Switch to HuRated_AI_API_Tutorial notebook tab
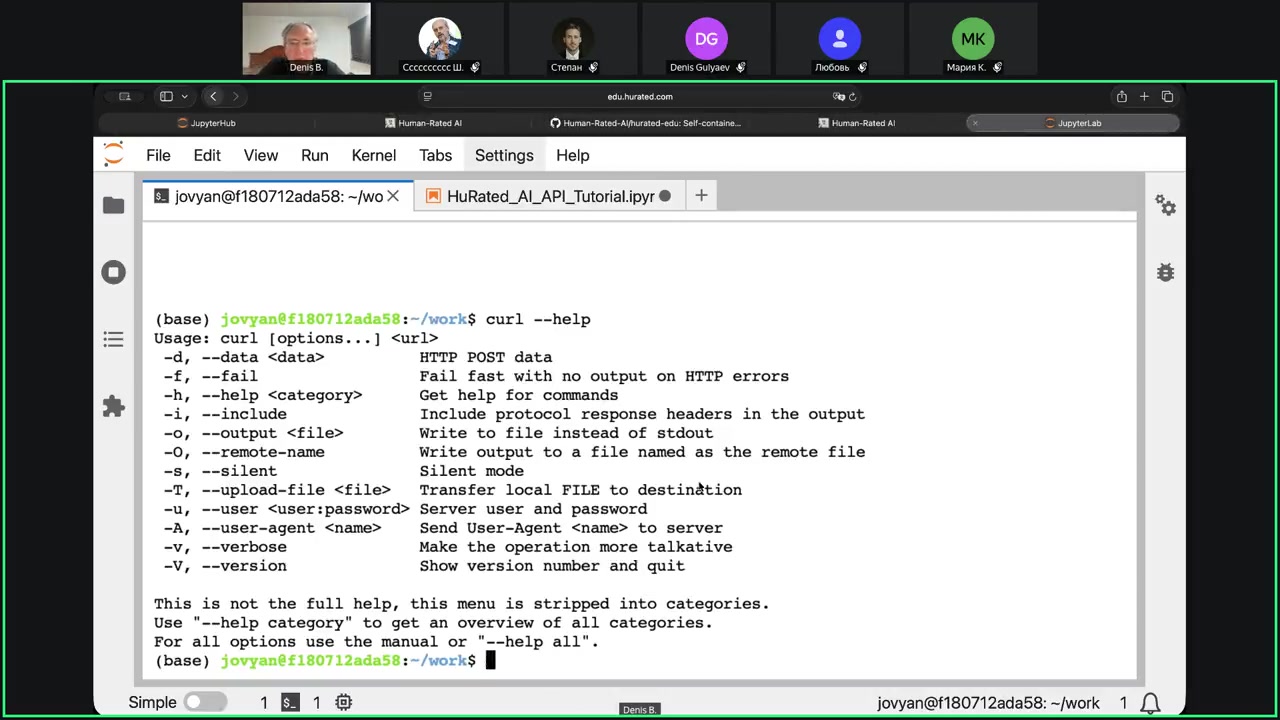This screenshot has height=720, width=1280. pyautogui.click(x=549, y=196)
